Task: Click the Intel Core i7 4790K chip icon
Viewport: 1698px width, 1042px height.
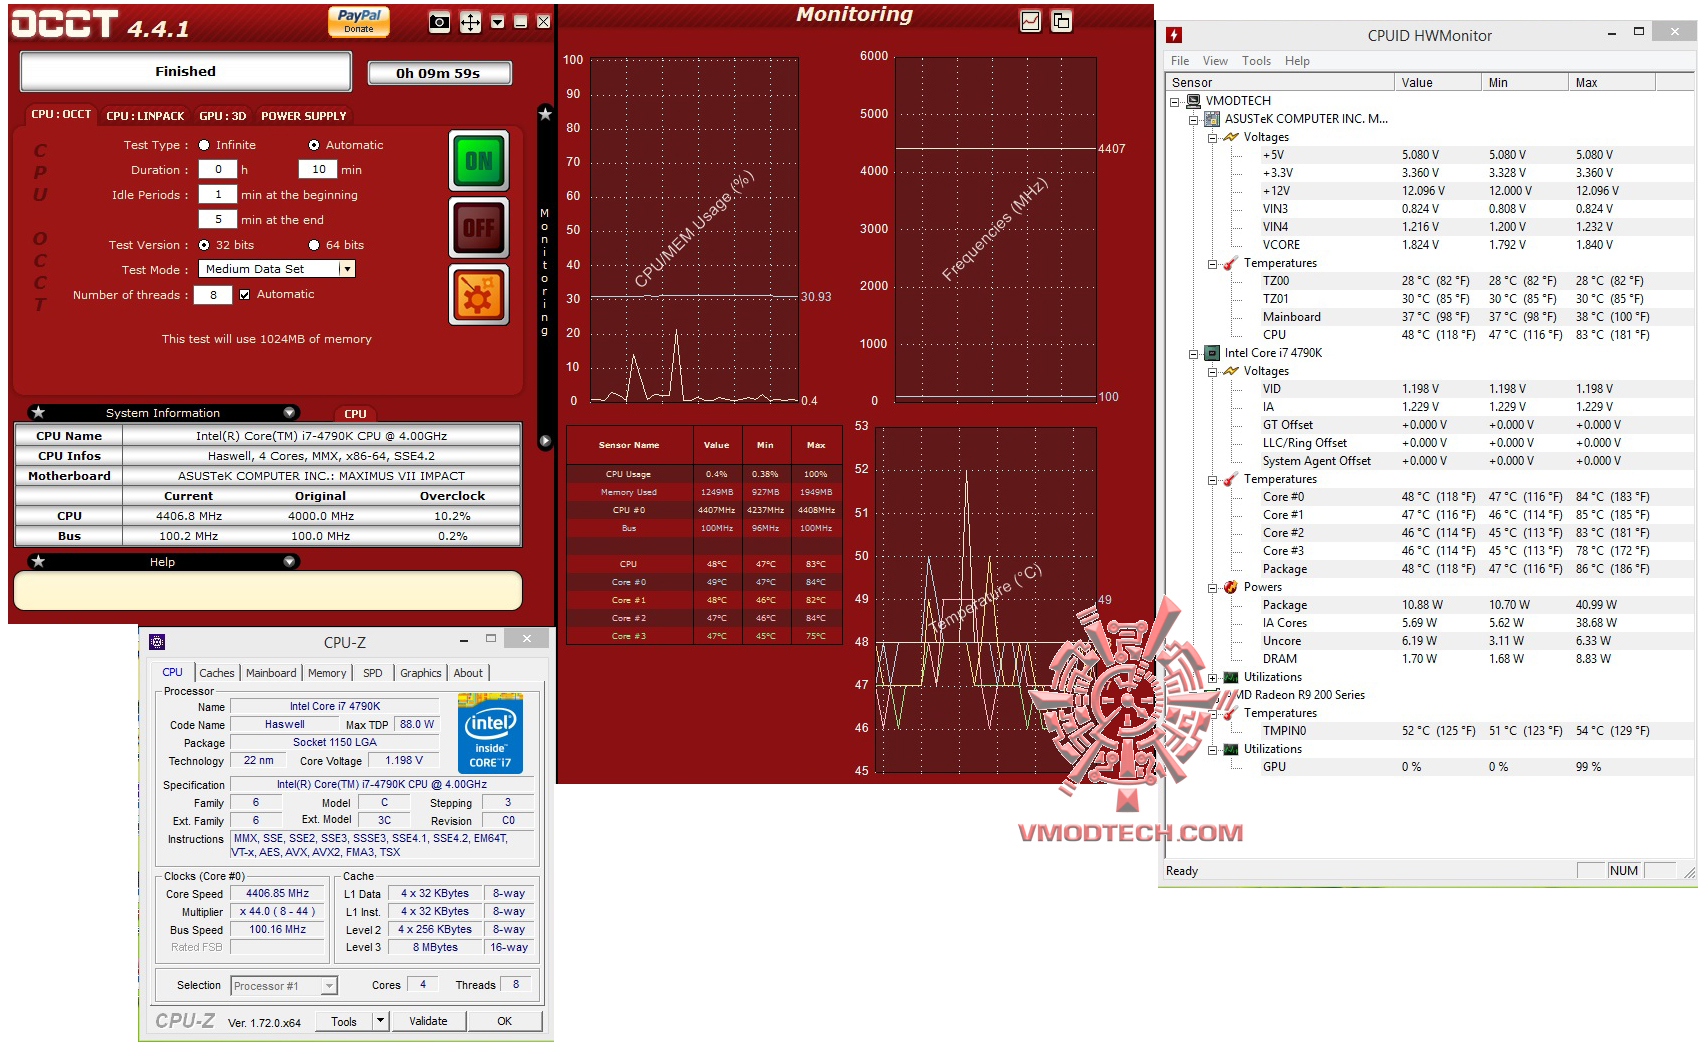Action: coord(1212,353)
